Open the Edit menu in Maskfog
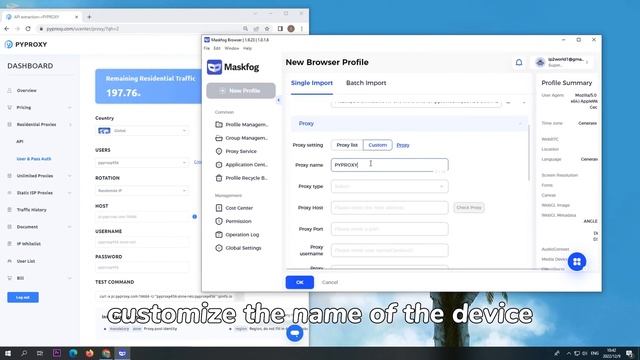This screenshot has width=640, height=360. point(217,48)
